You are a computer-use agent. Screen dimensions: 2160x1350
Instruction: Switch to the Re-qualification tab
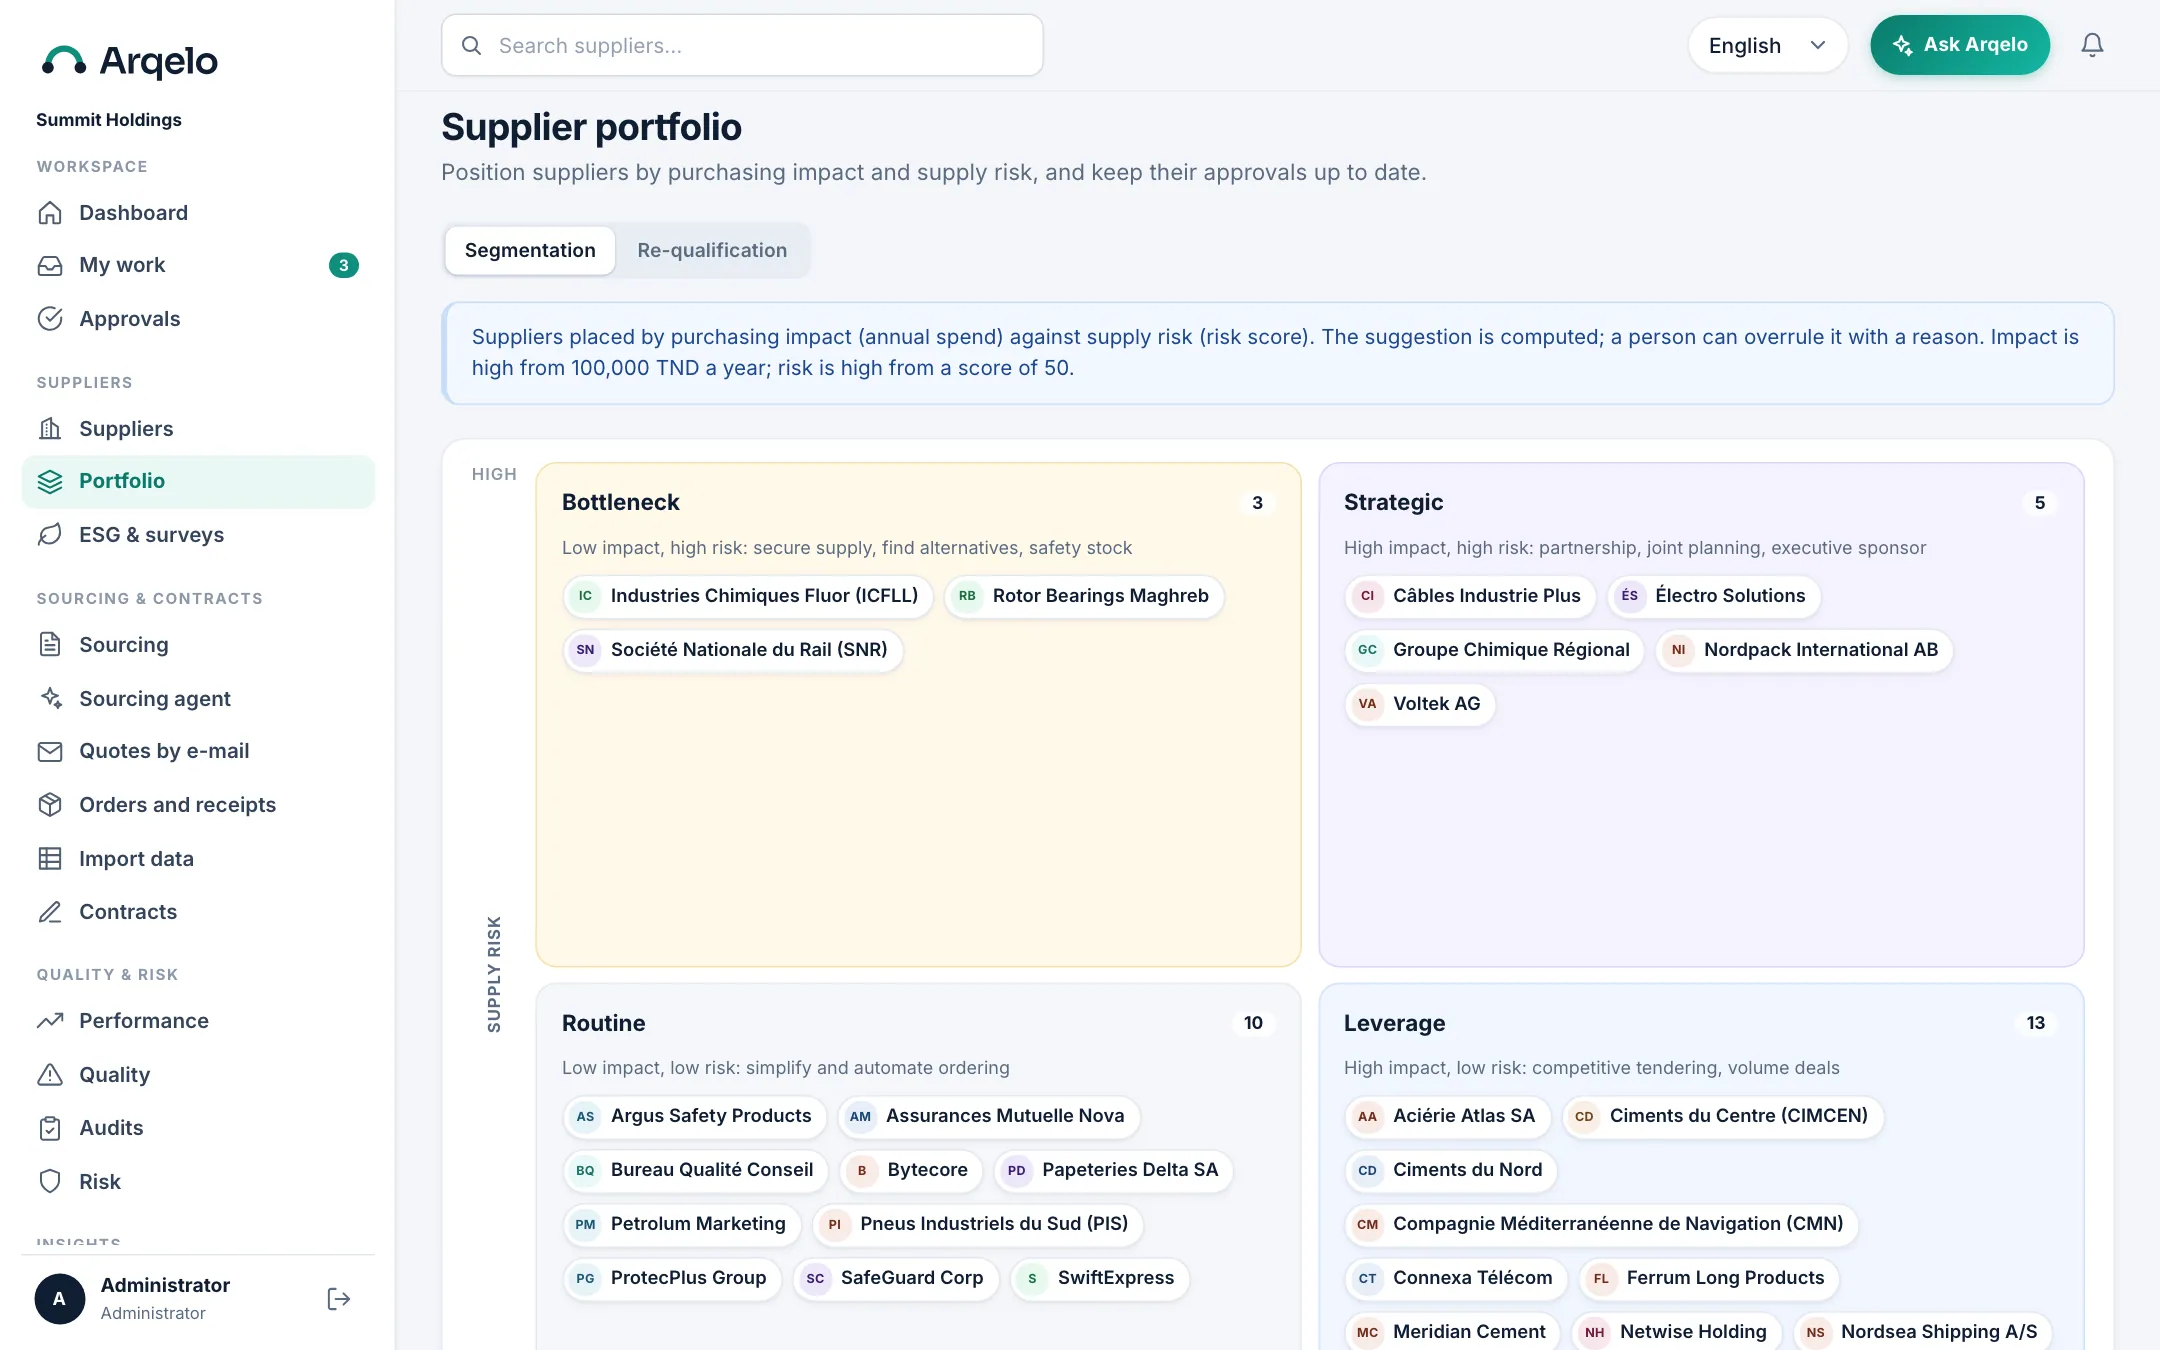[x=712, y=250]
